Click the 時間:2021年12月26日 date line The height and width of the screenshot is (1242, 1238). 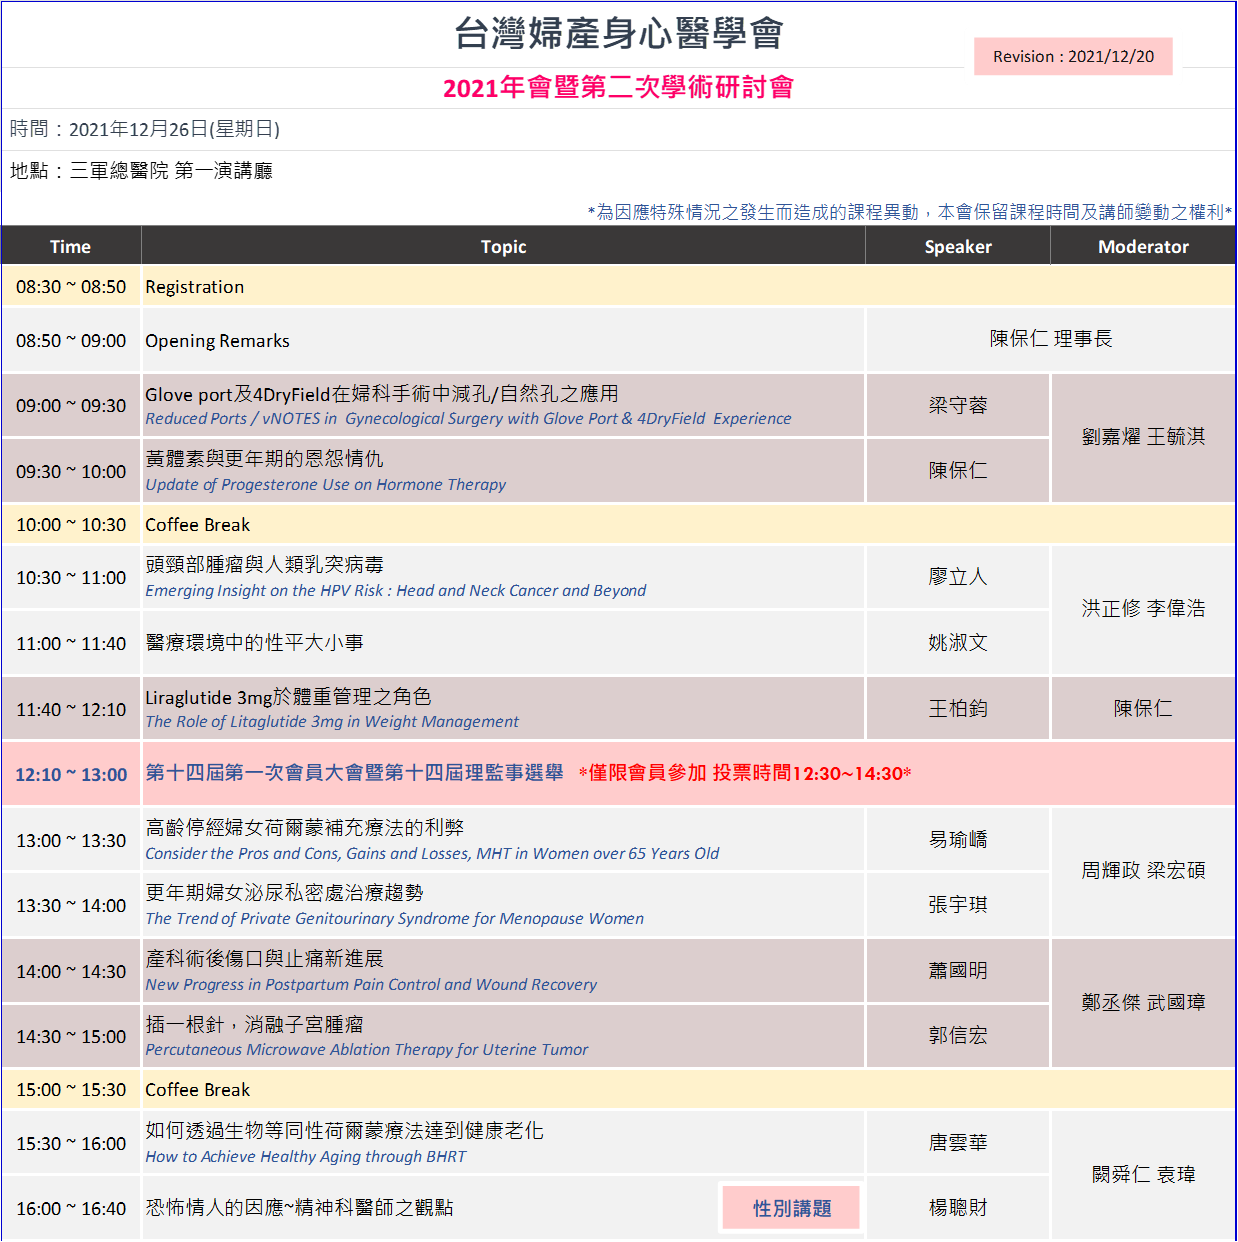145,129
